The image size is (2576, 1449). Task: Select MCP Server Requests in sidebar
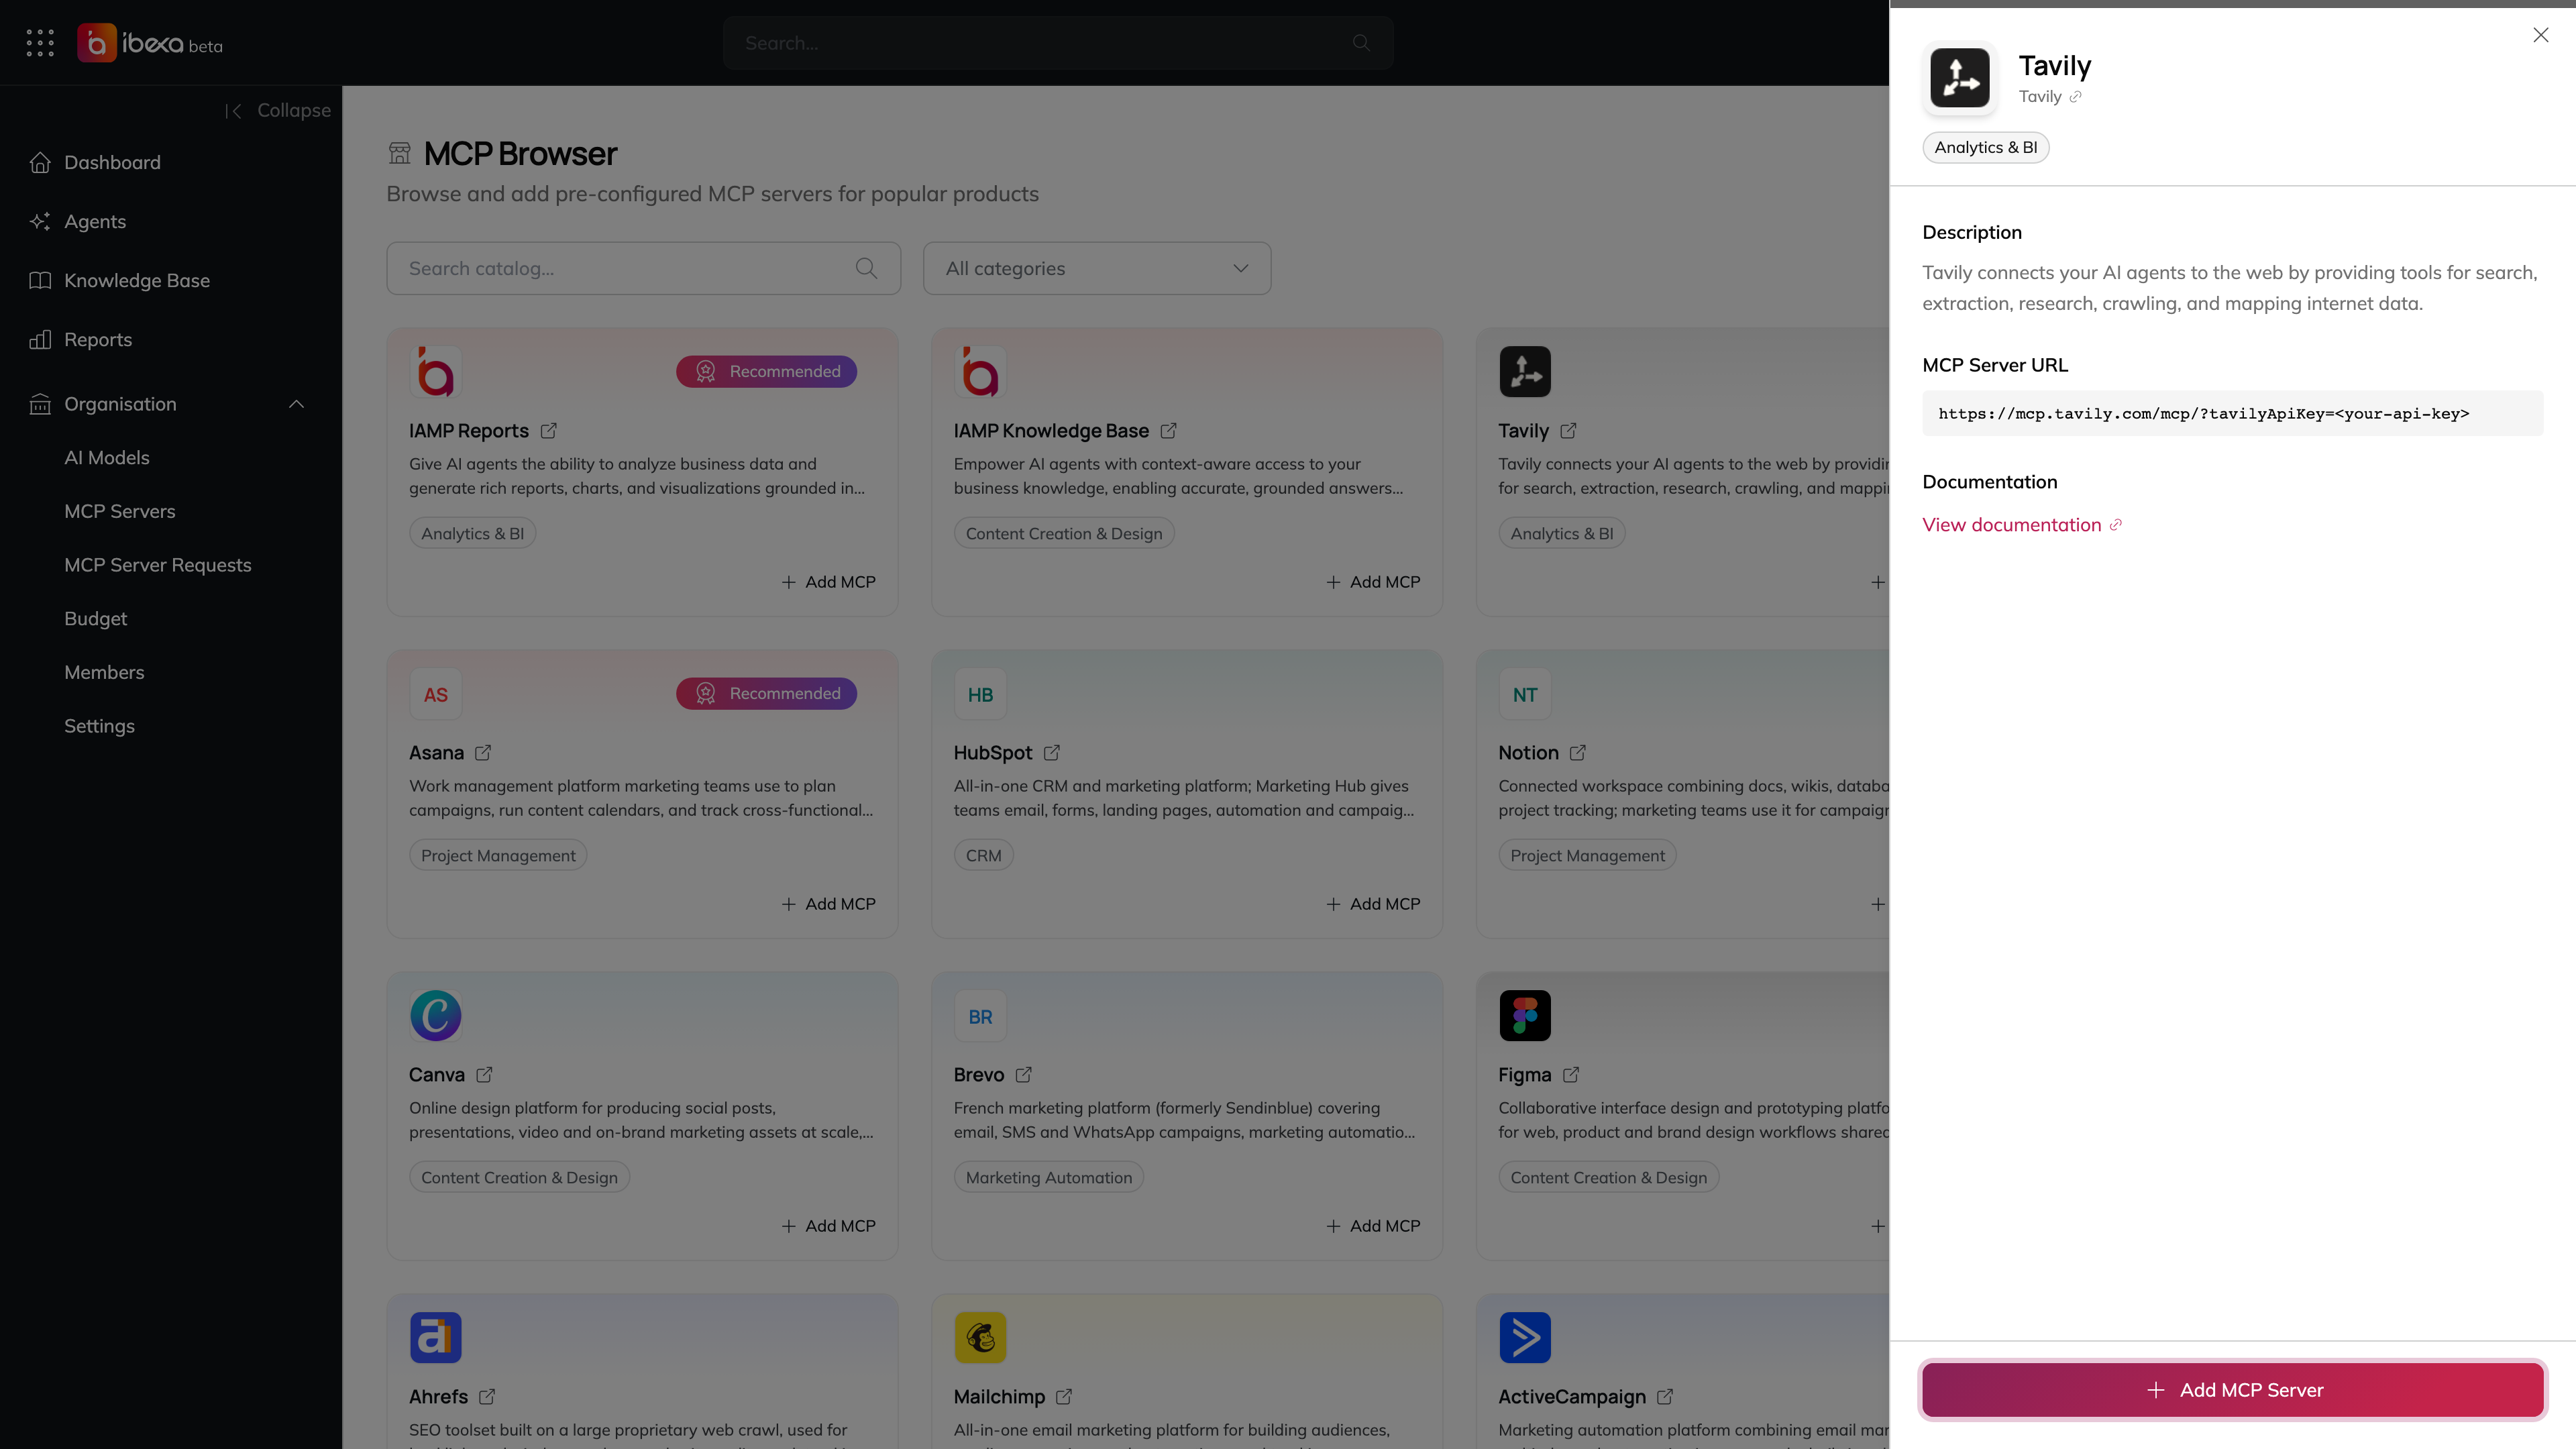point(158,565)
